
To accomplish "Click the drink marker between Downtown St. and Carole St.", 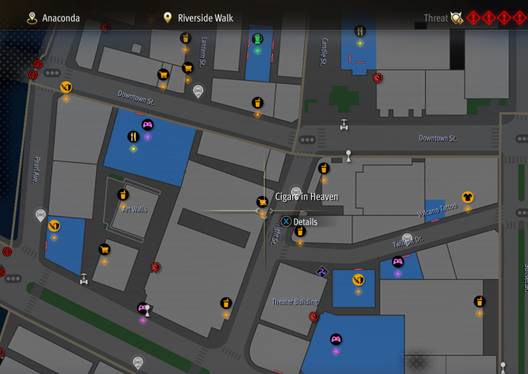I will pos(257,103).
